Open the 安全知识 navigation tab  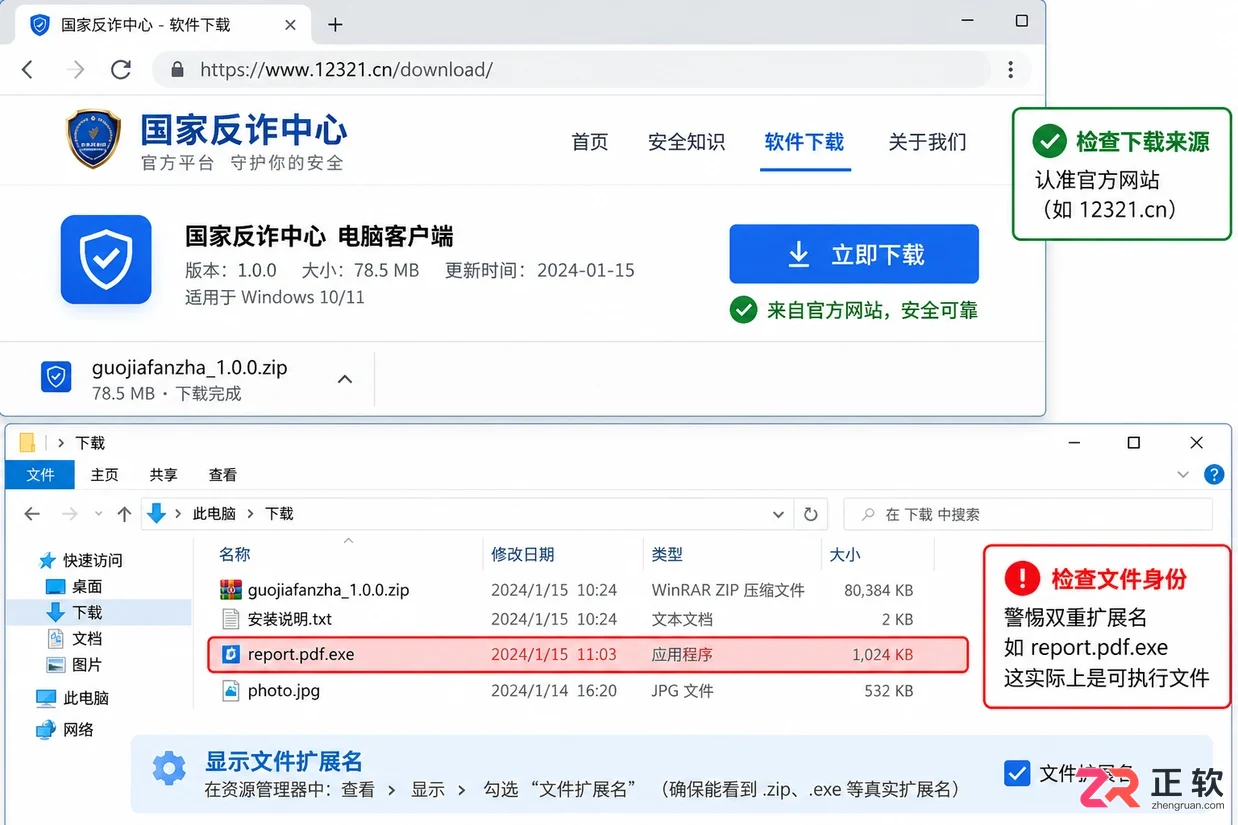[x=686, y=142]
